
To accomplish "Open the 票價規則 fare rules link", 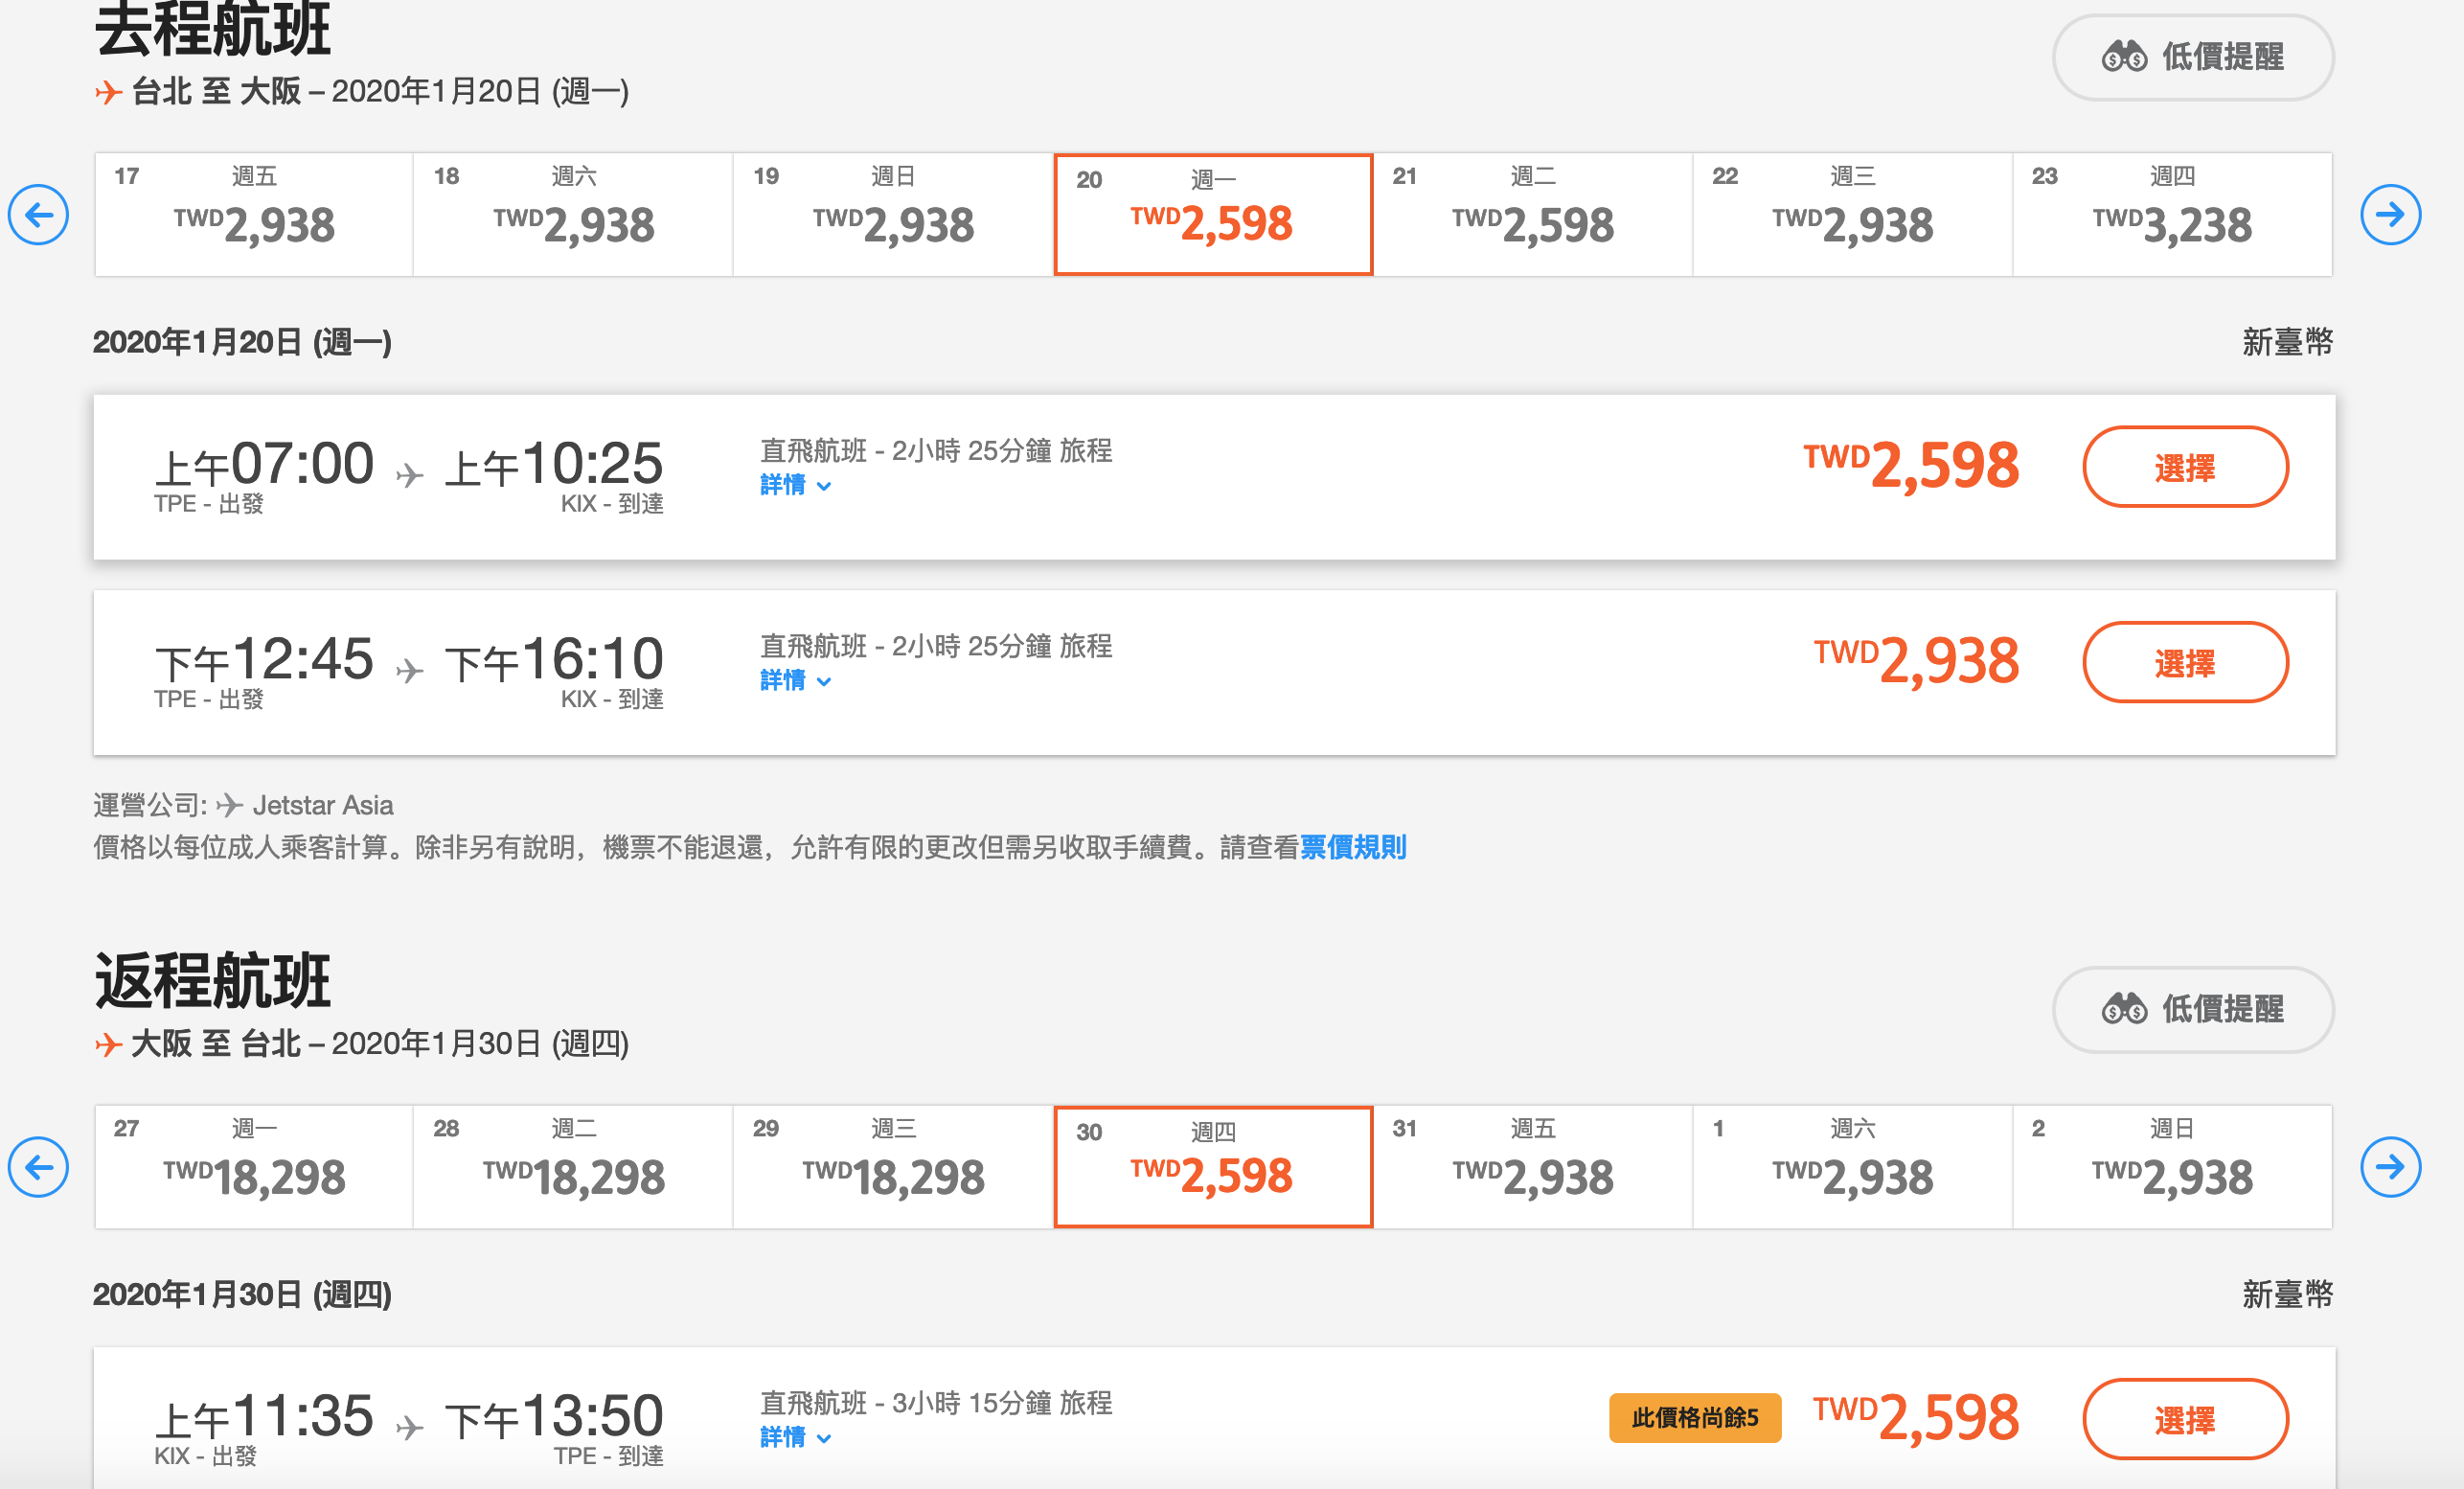I will pos(1352,847).
